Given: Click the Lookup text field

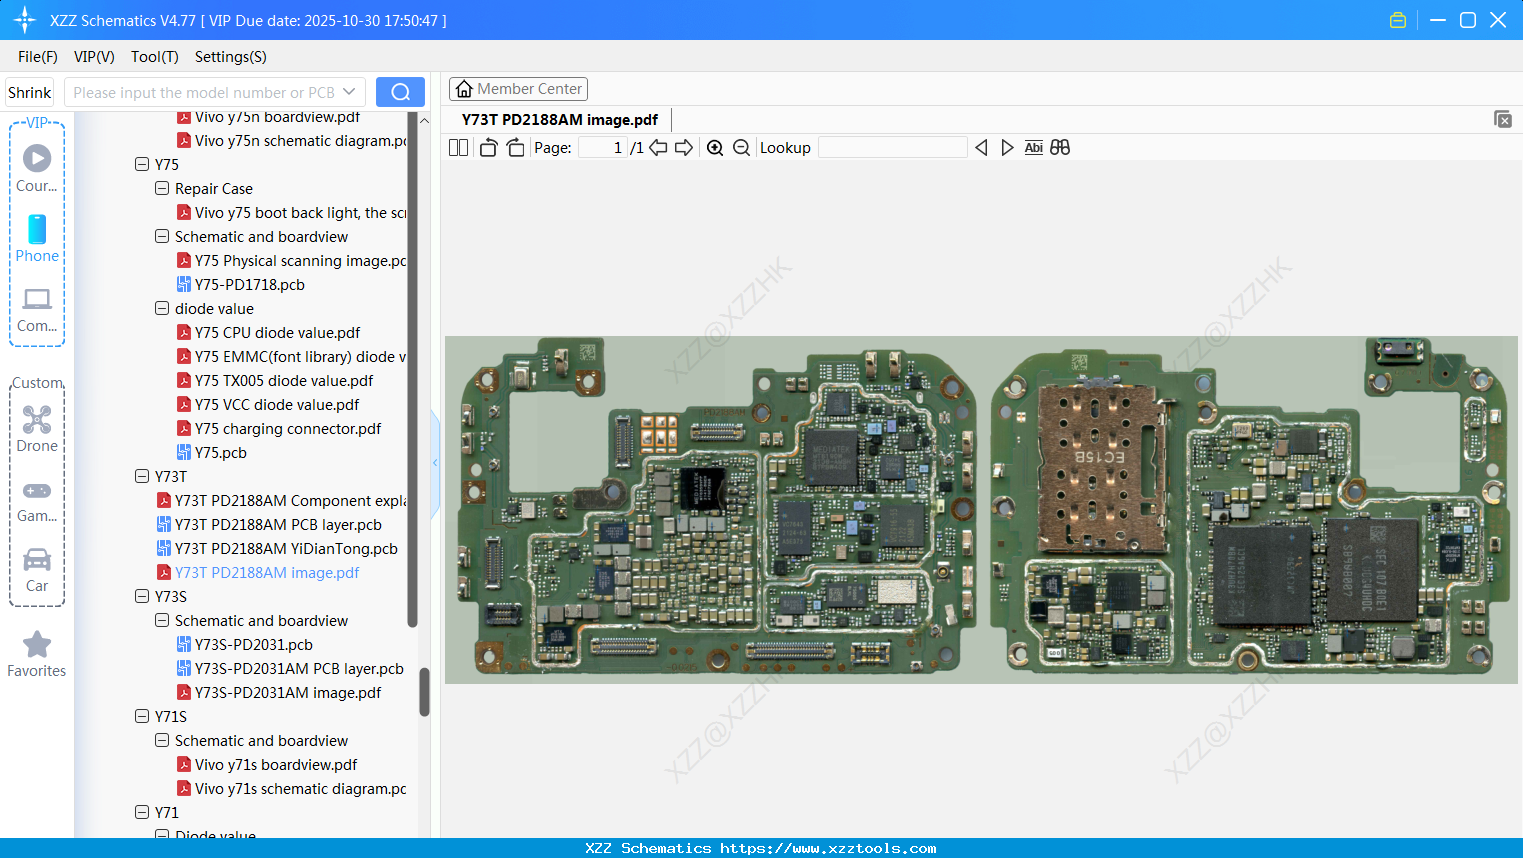Looking at the screenshot, I should (893, 148).
